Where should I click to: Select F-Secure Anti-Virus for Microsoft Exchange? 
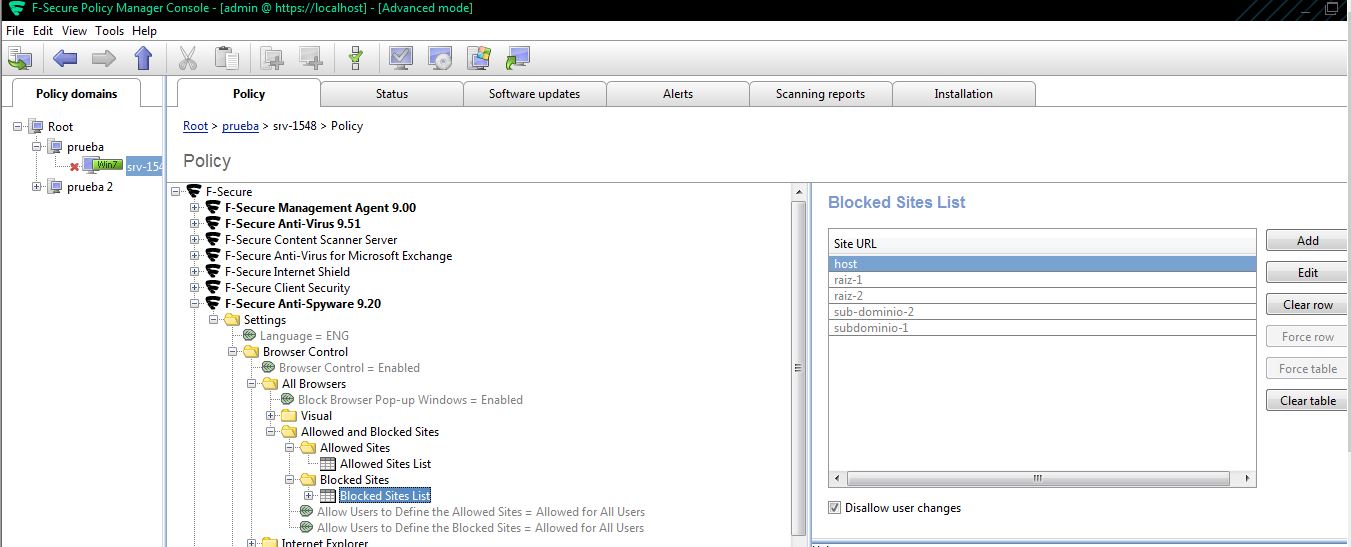click(x=338, y=256)
